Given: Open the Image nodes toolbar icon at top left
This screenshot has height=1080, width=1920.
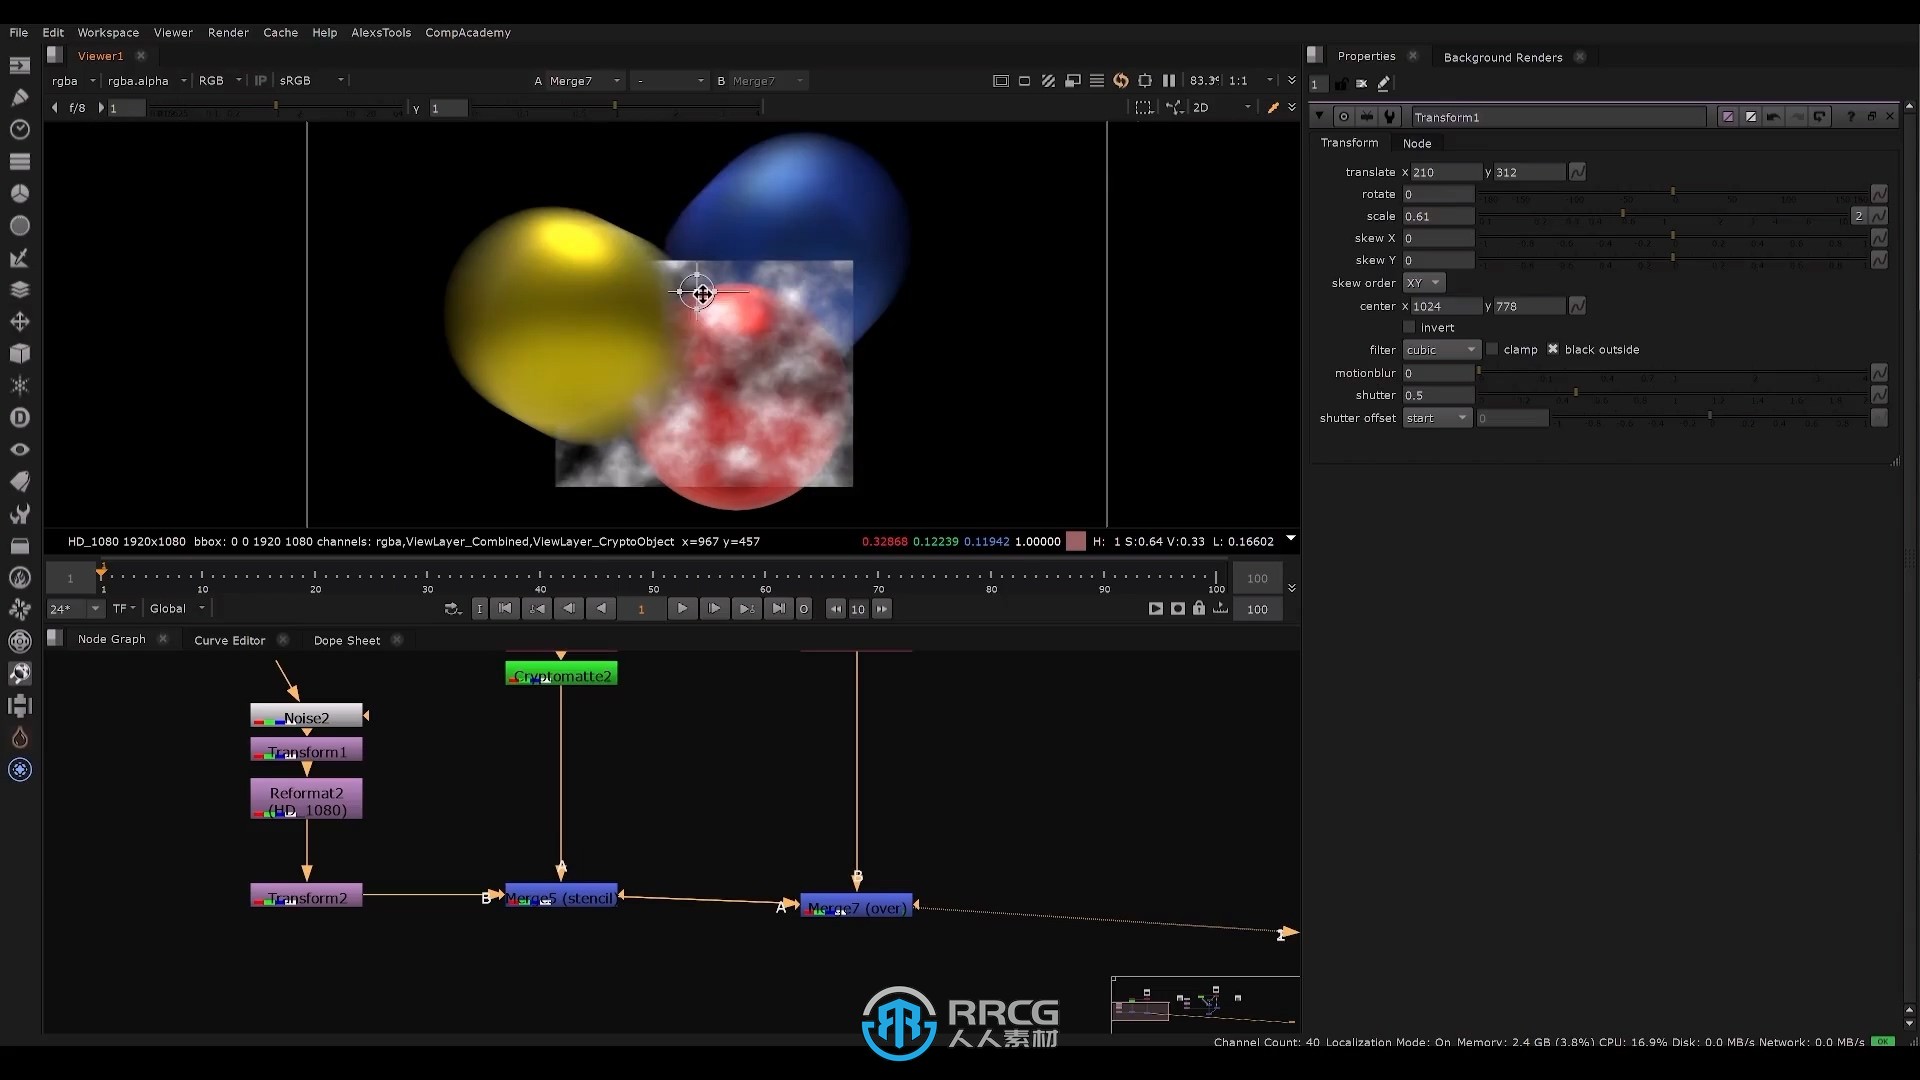Looking at the screenshot, I should tap(20, 66).
